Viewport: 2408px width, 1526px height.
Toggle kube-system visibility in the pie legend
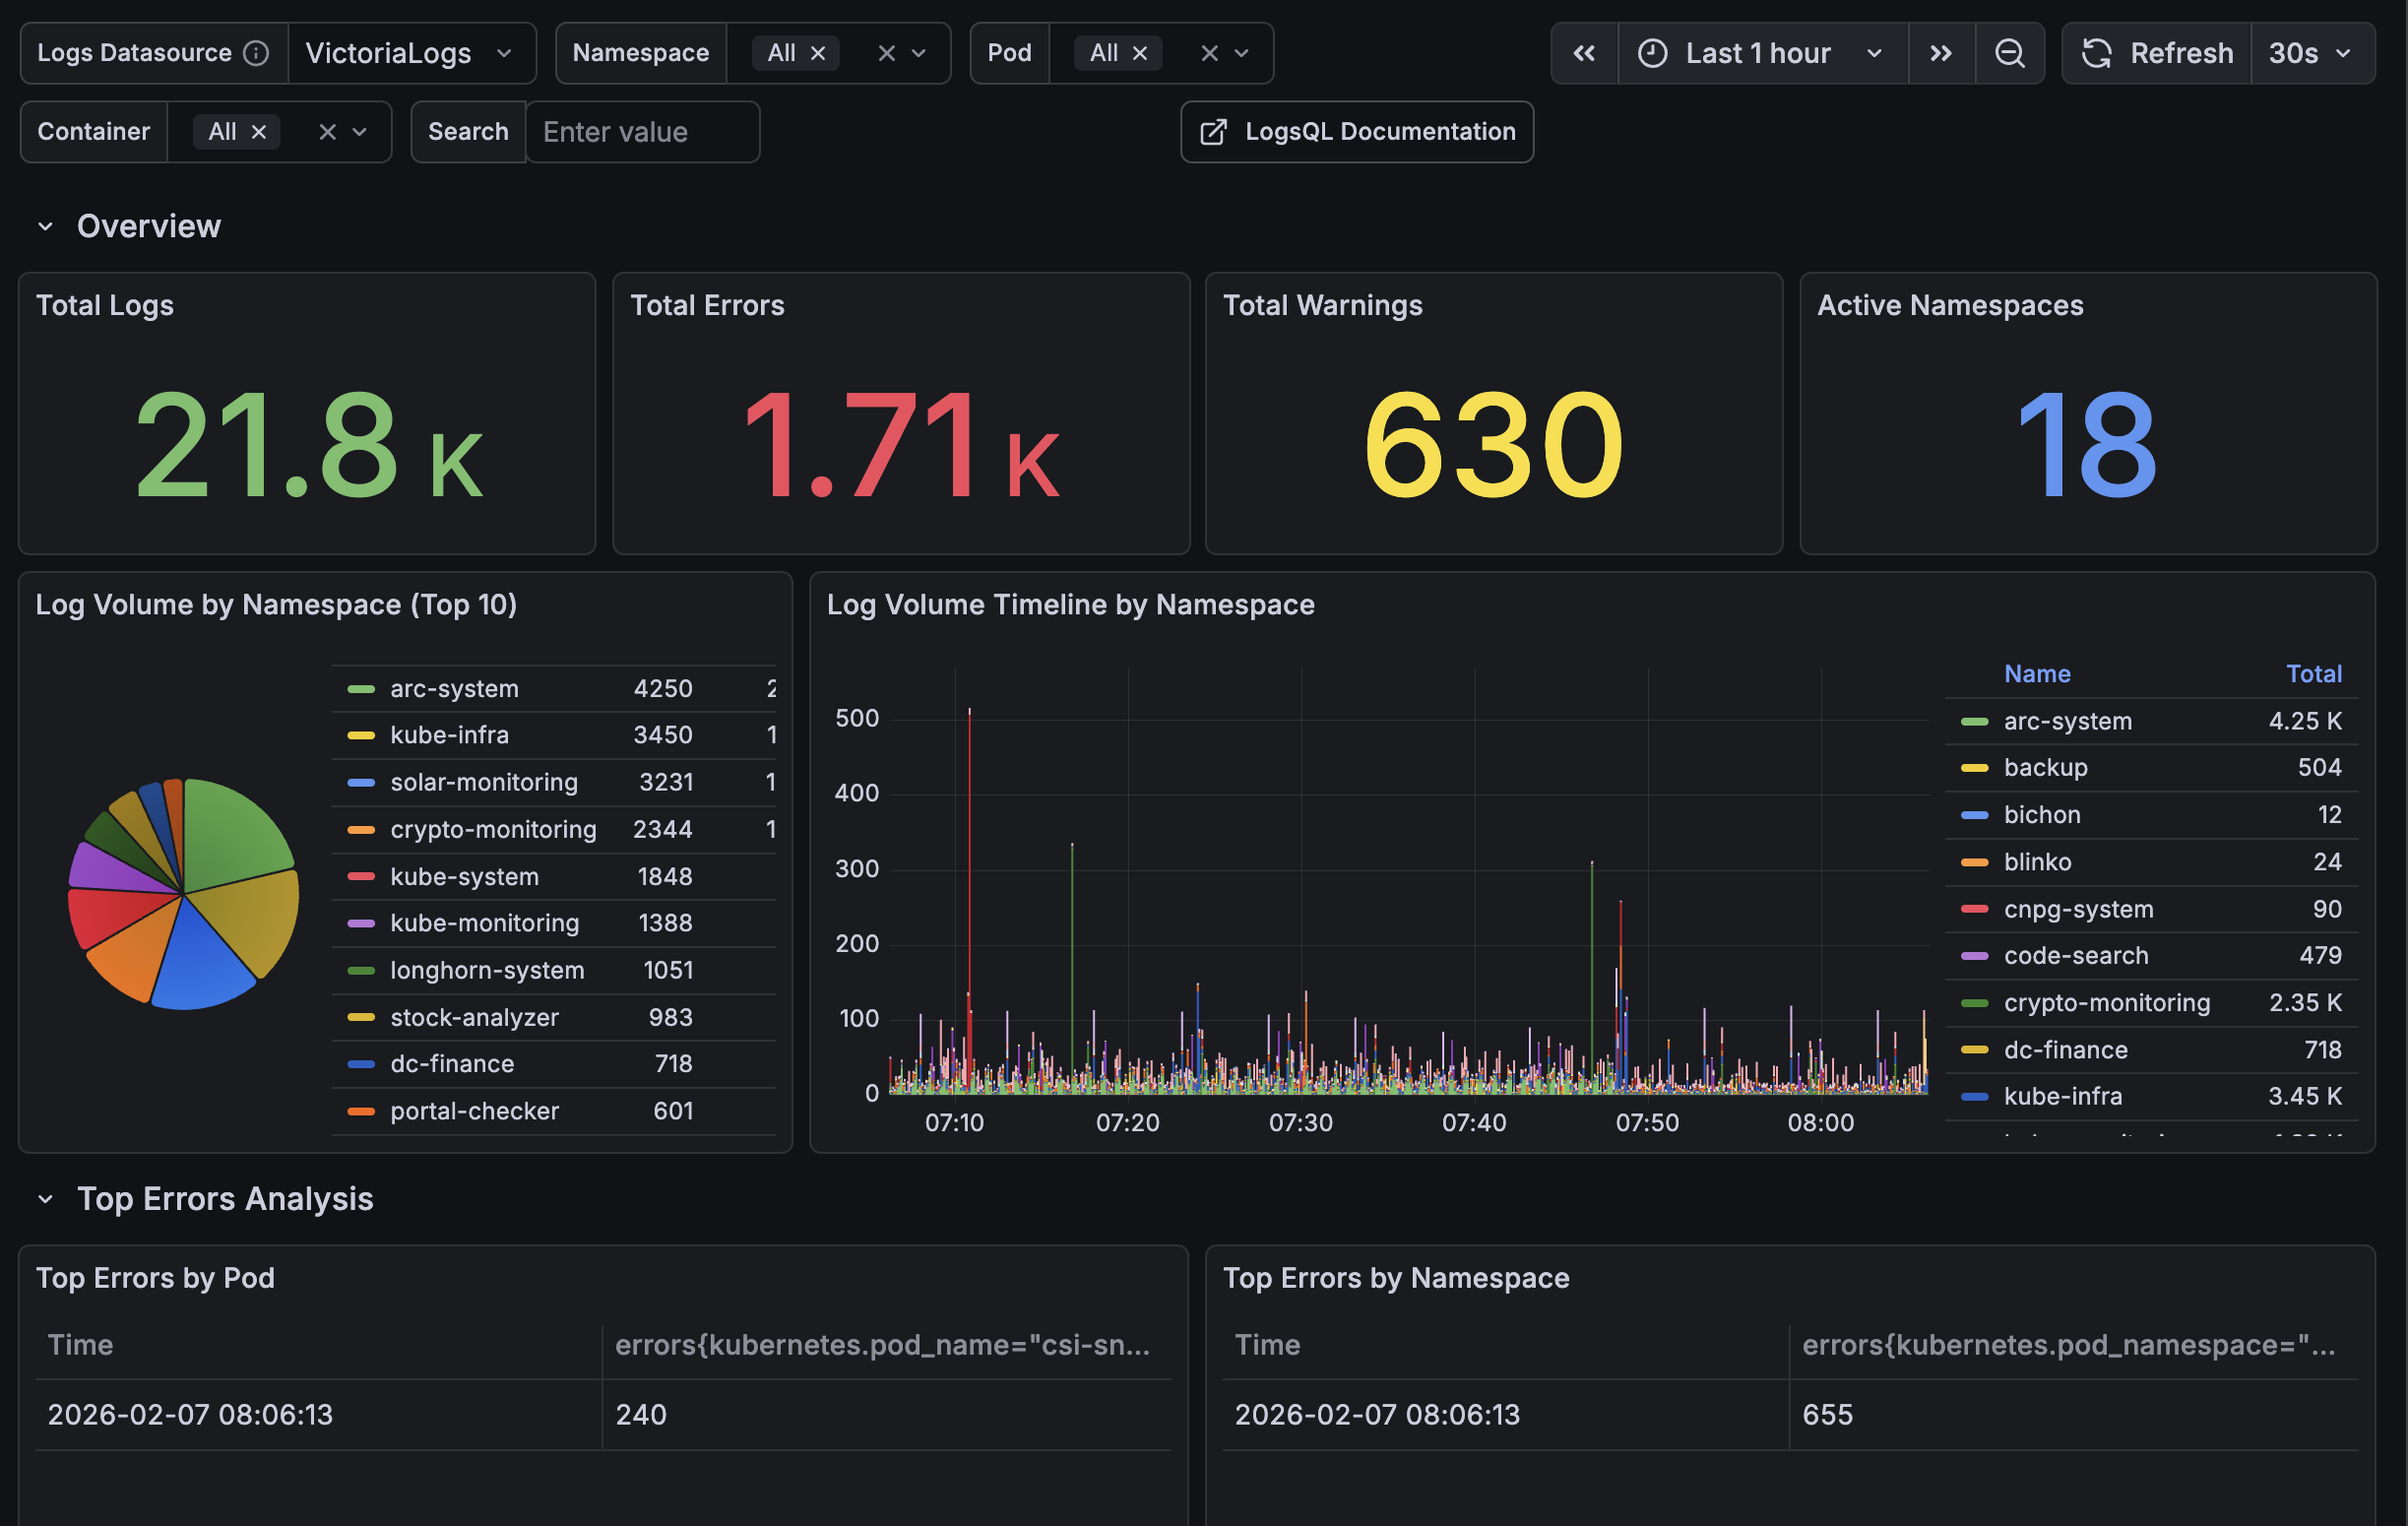point(462,876)
